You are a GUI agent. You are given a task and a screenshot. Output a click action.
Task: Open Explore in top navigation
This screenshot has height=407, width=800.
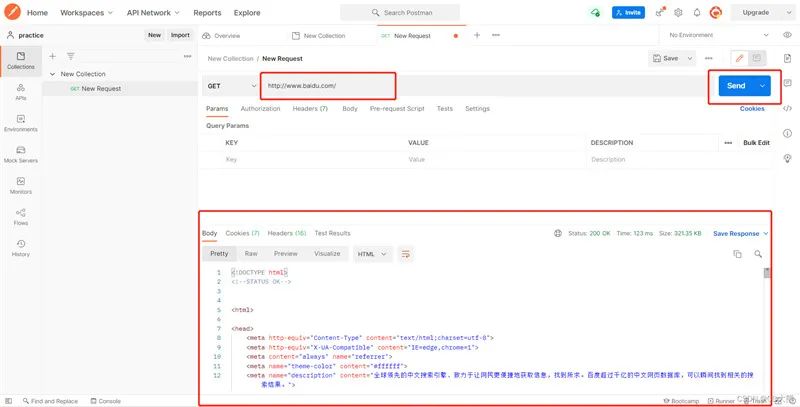pyautogui.click(x=247, y=13)
